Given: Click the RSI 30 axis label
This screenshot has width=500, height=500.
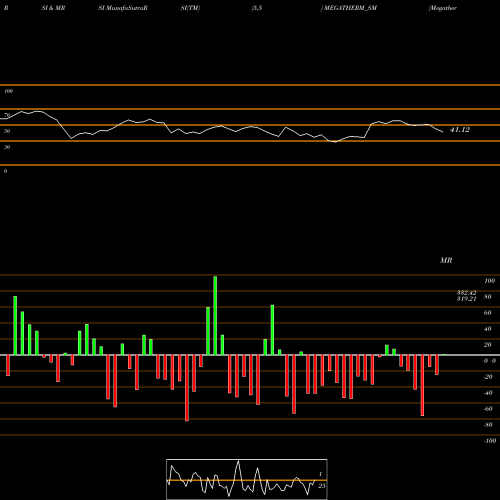Looking at the screenshot, I should pos(7,147).
